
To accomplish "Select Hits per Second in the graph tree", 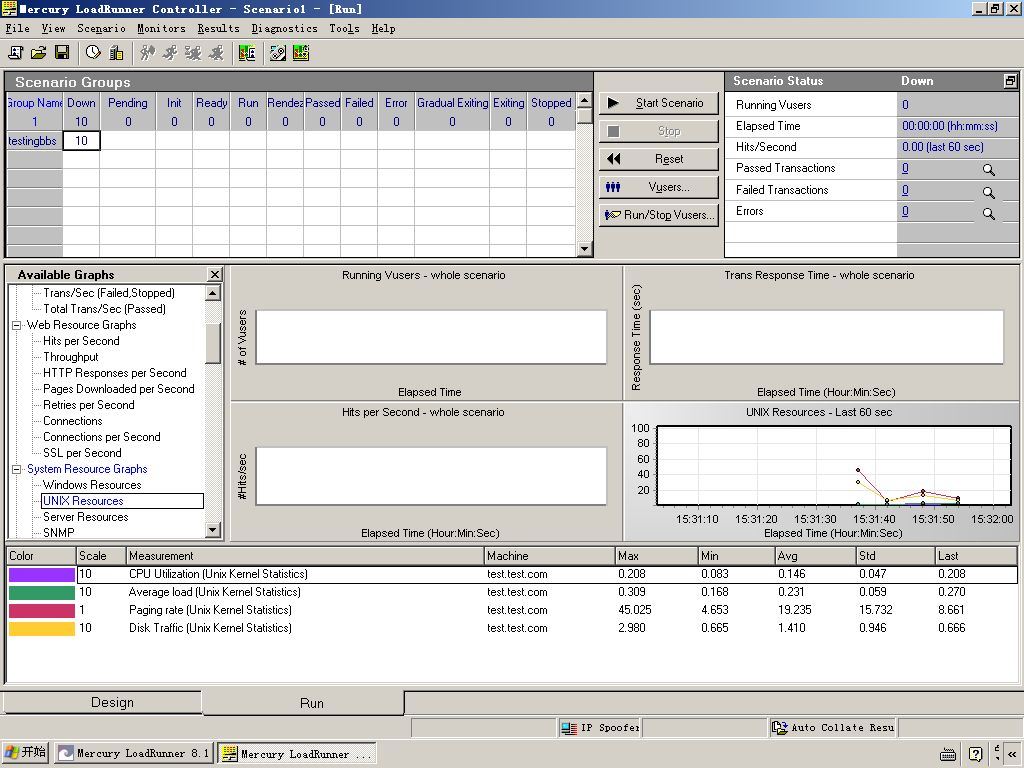I will [x=81, y=341].
